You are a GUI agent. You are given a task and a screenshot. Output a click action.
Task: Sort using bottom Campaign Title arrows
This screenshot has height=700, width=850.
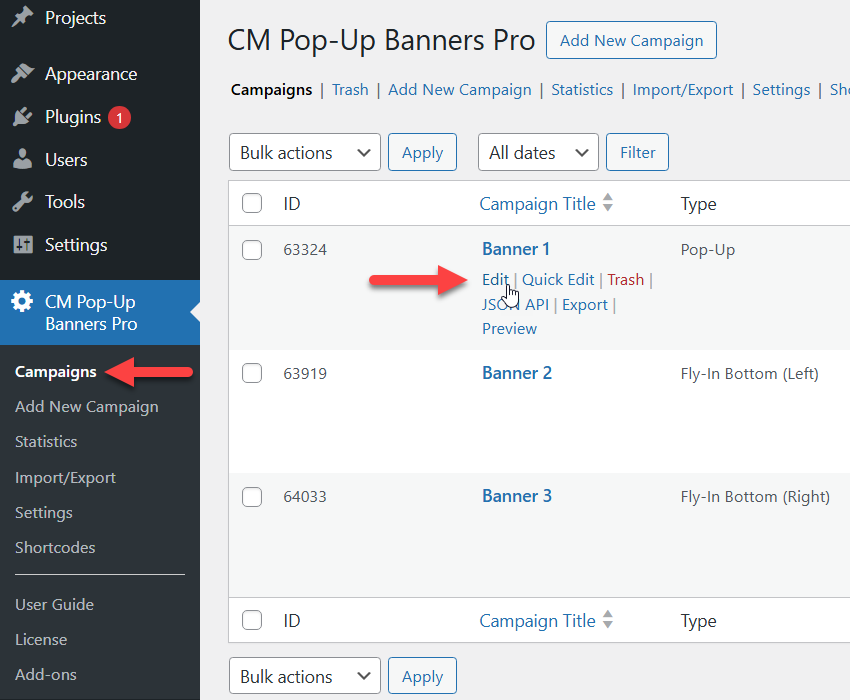(608, 619)
